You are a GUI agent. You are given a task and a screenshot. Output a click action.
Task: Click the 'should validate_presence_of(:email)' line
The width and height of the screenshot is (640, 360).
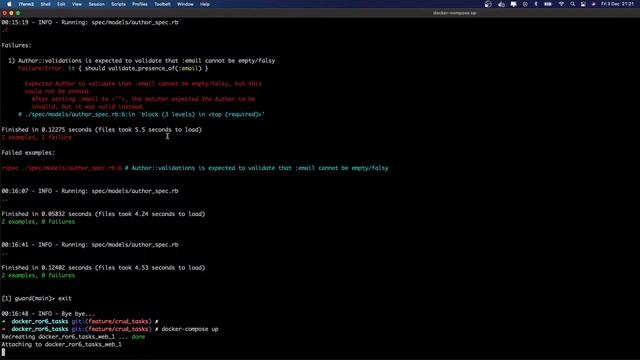(113, 68)
